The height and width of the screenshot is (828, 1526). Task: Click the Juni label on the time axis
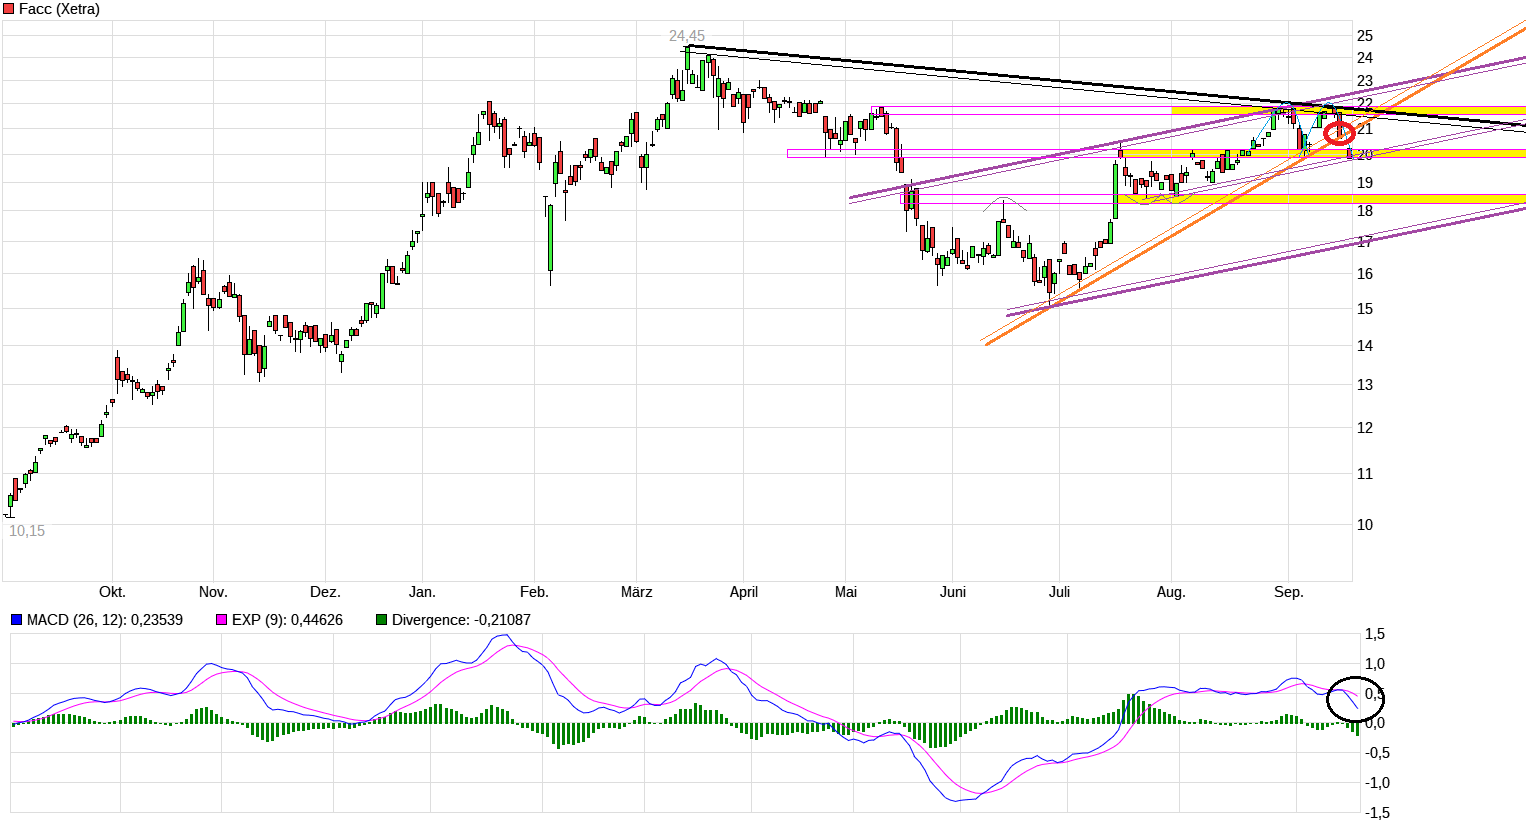[x=953, y=592]
